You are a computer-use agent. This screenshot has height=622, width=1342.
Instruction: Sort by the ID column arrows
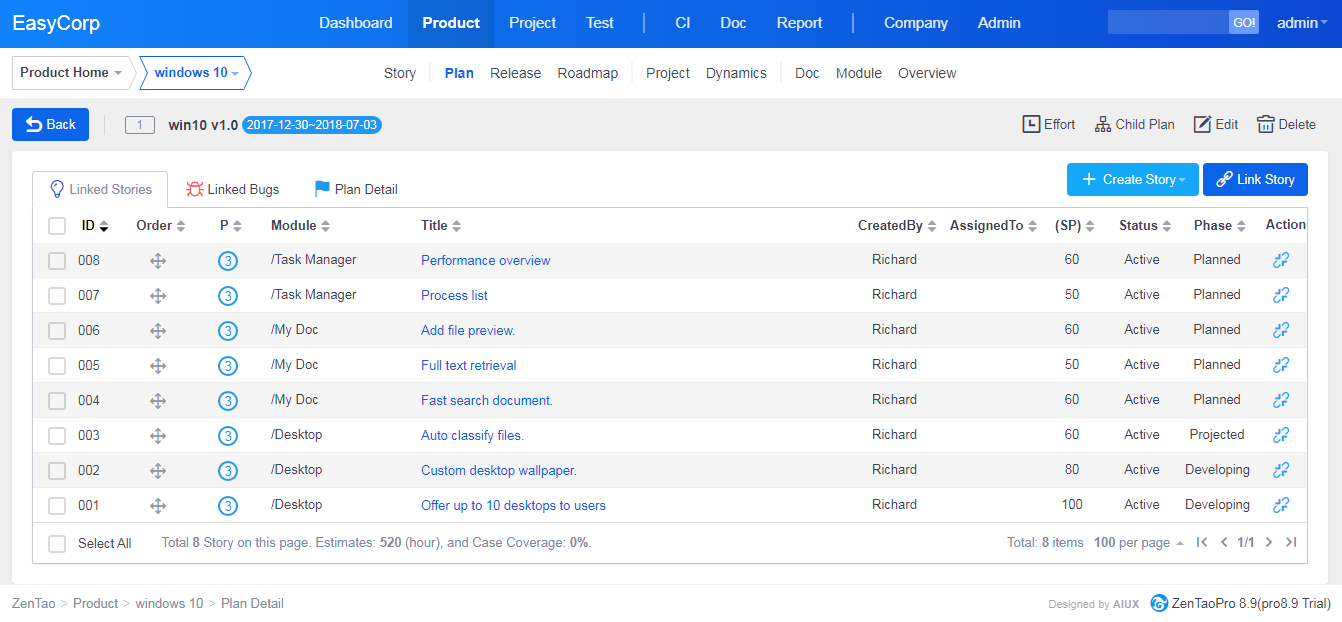[104, 226]
